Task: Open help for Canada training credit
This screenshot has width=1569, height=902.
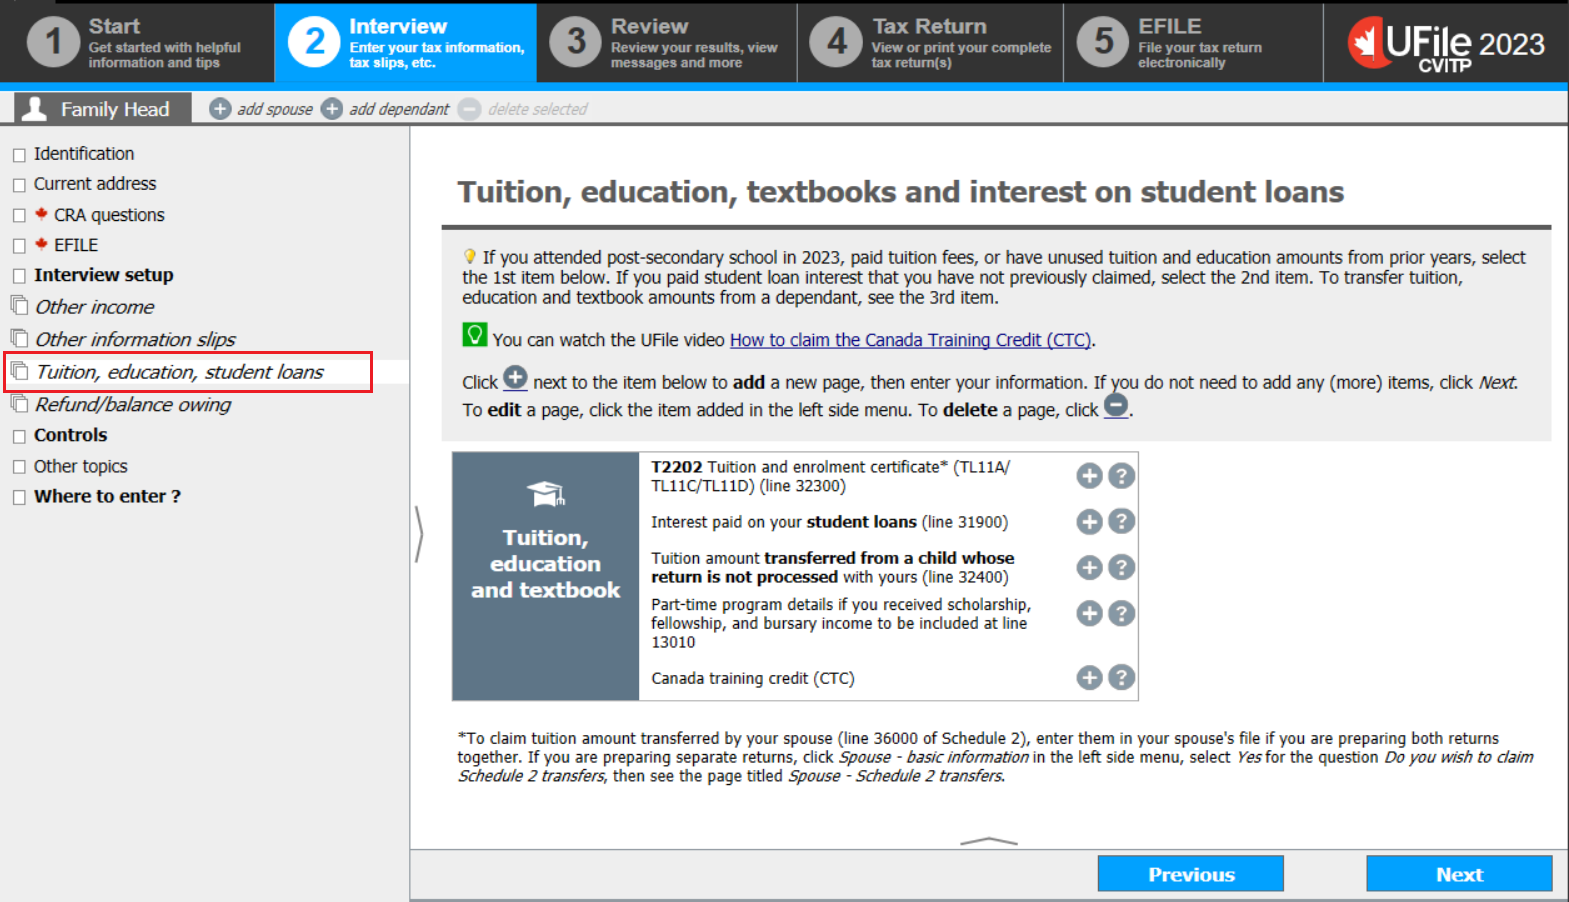Action: coord(1122,678)
